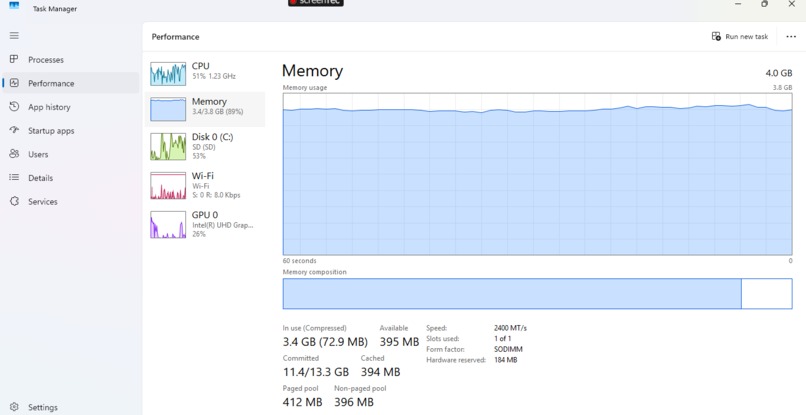Click the Performance icon in sidebar
The width and height of the screenshot is (806, 415).
coord(14,83)
